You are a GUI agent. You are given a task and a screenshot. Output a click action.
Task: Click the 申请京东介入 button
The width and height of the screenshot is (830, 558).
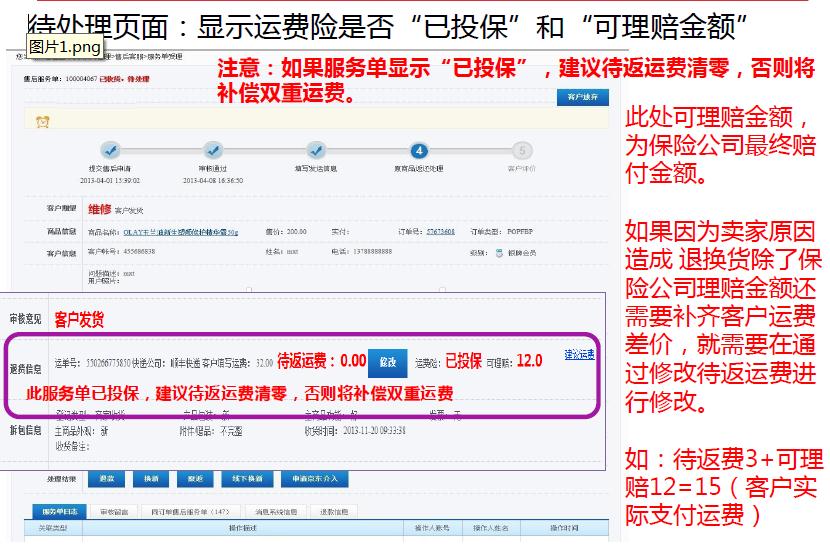tap(314, 479)
